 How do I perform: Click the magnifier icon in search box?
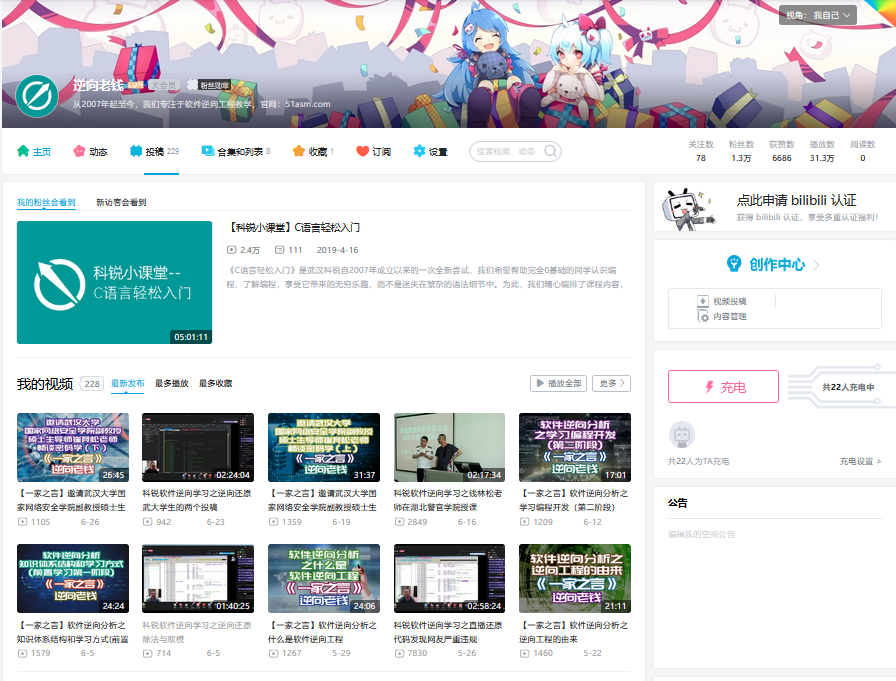(x=550, y=151)
